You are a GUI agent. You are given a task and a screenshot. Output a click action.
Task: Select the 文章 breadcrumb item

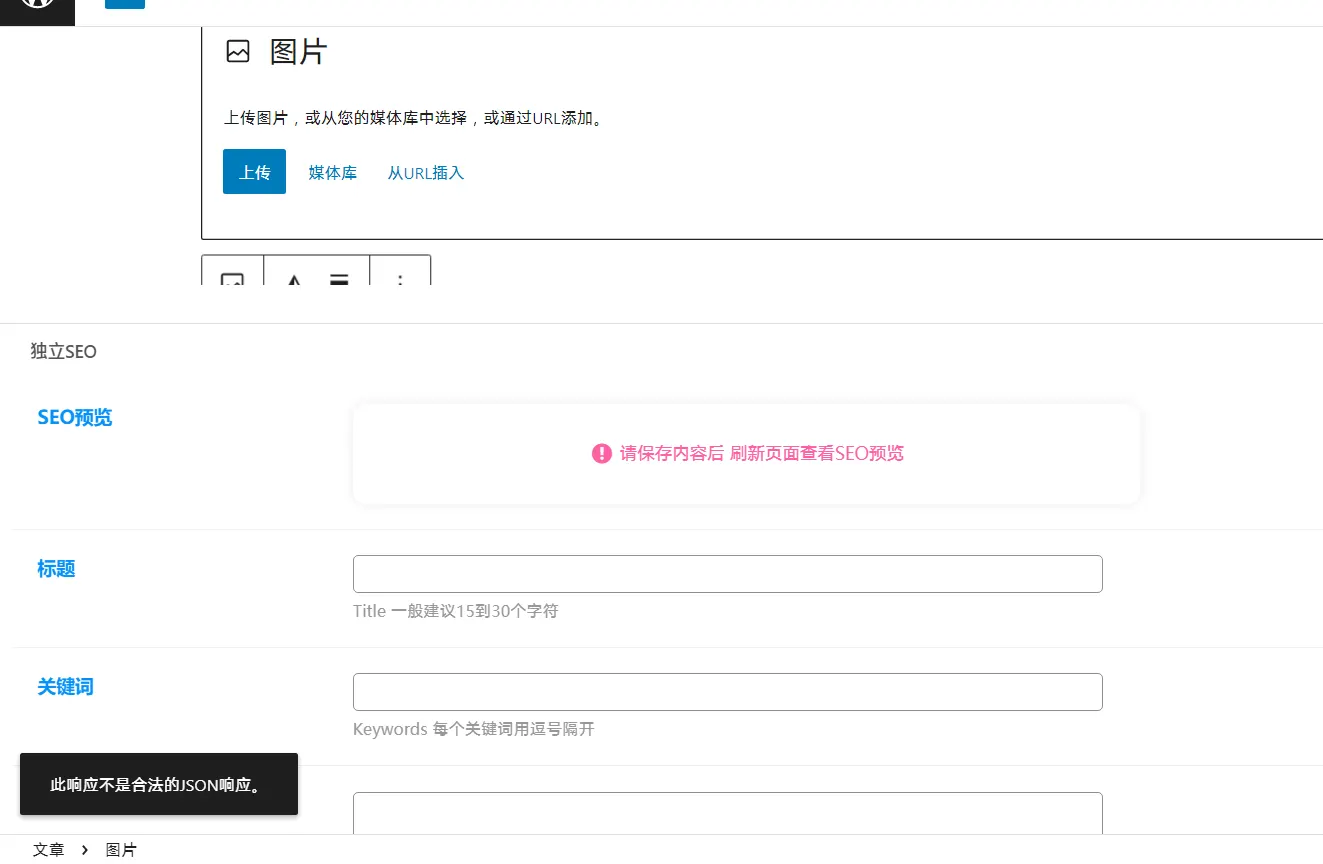pyautogui.click(x=48, y=850)
